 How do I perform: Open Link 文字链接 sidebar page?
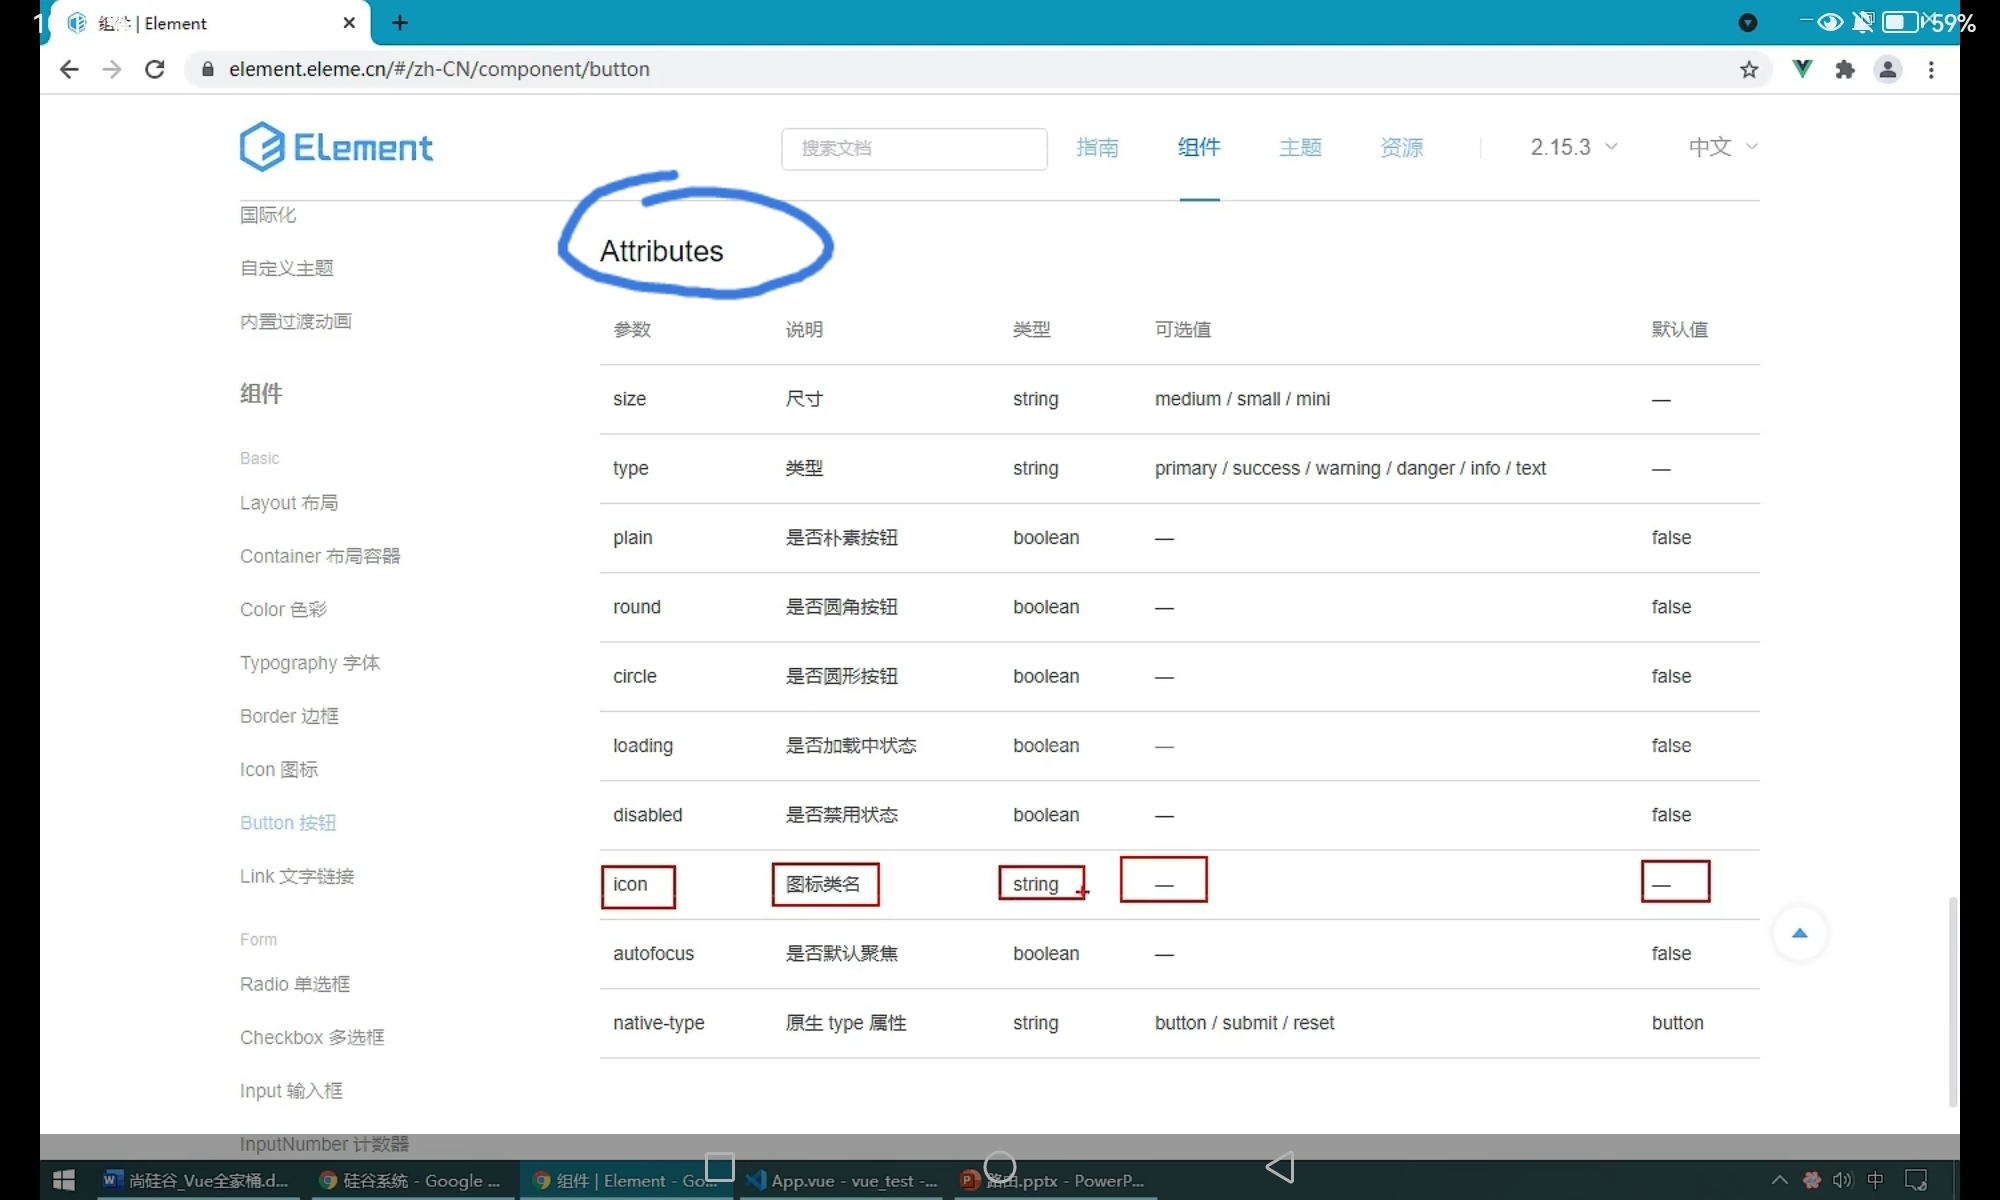click(x=297, y=876)
